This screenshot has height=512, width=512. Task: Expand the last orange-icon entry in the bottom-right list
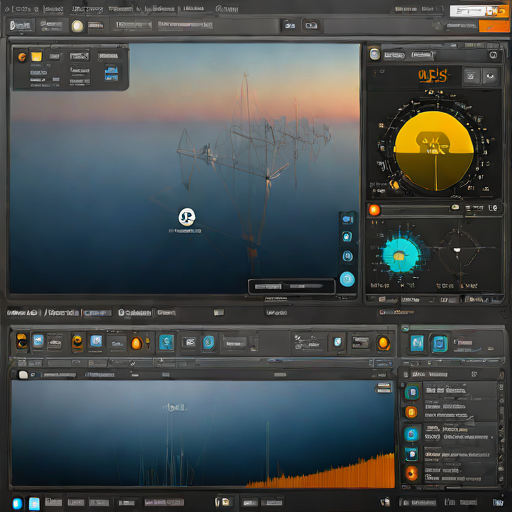[x=451, y=473]
